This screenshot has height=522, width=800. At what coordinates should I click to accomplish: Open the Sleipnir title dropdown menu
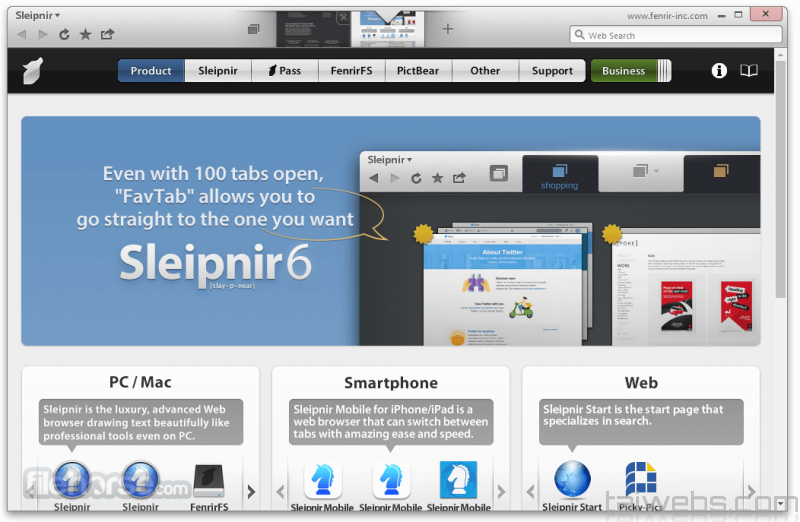38,15
